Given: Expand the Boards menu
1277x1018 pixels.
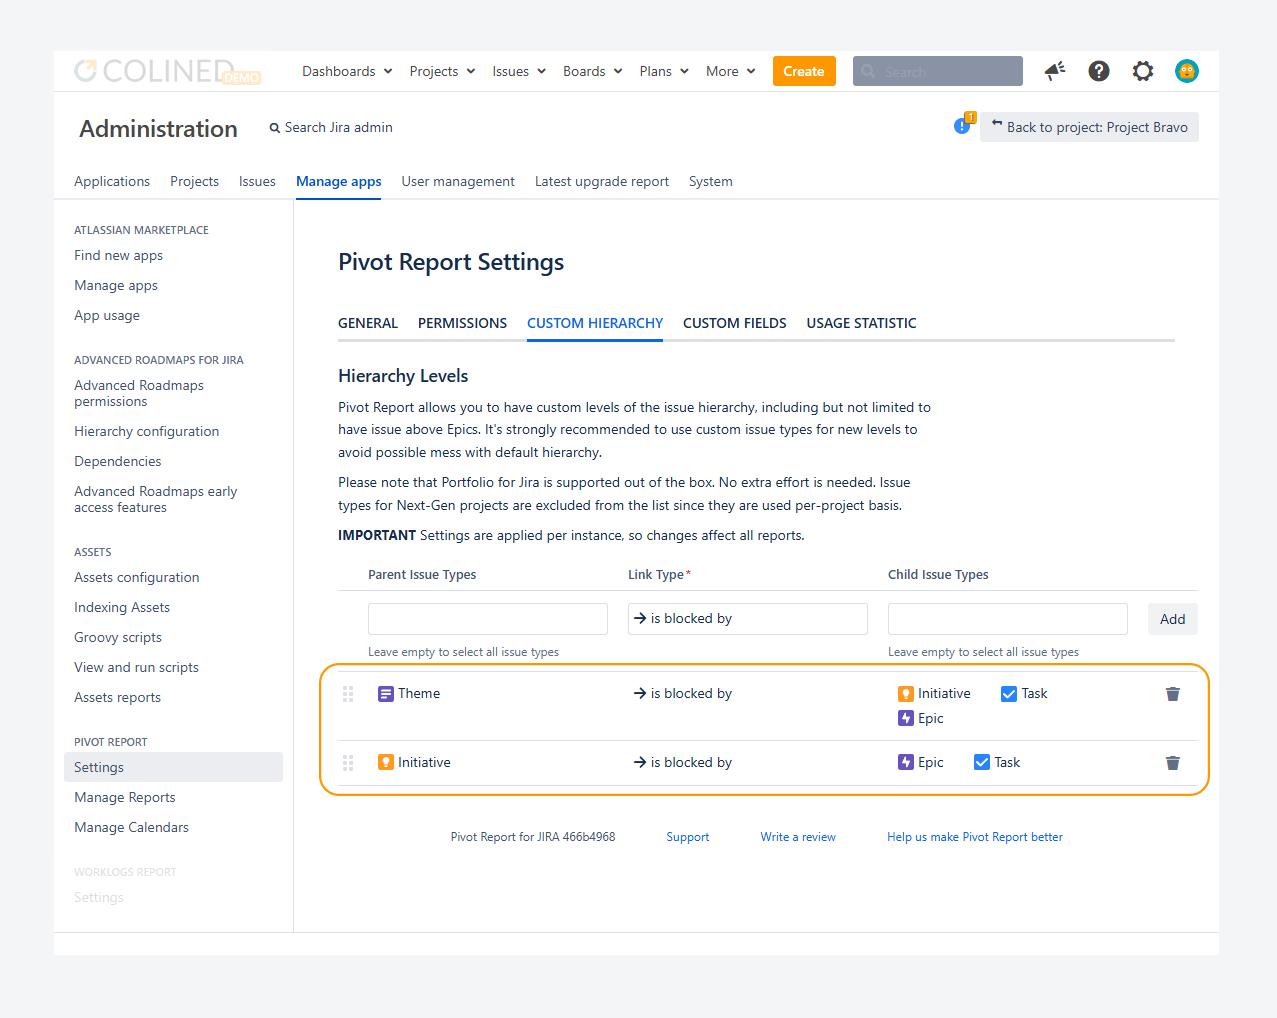Looking at the screenshot, I should click(593, 71).
